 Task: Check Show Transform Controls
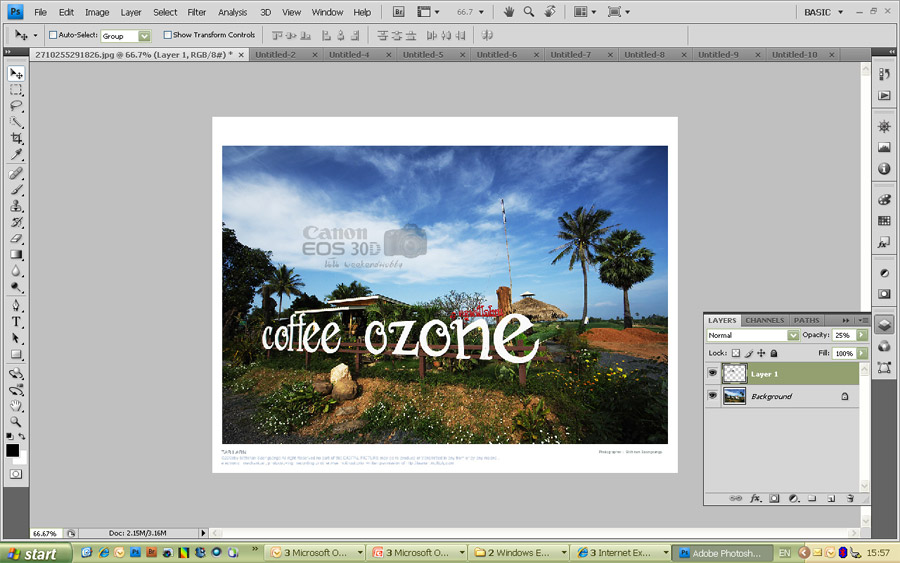point(168,35)
